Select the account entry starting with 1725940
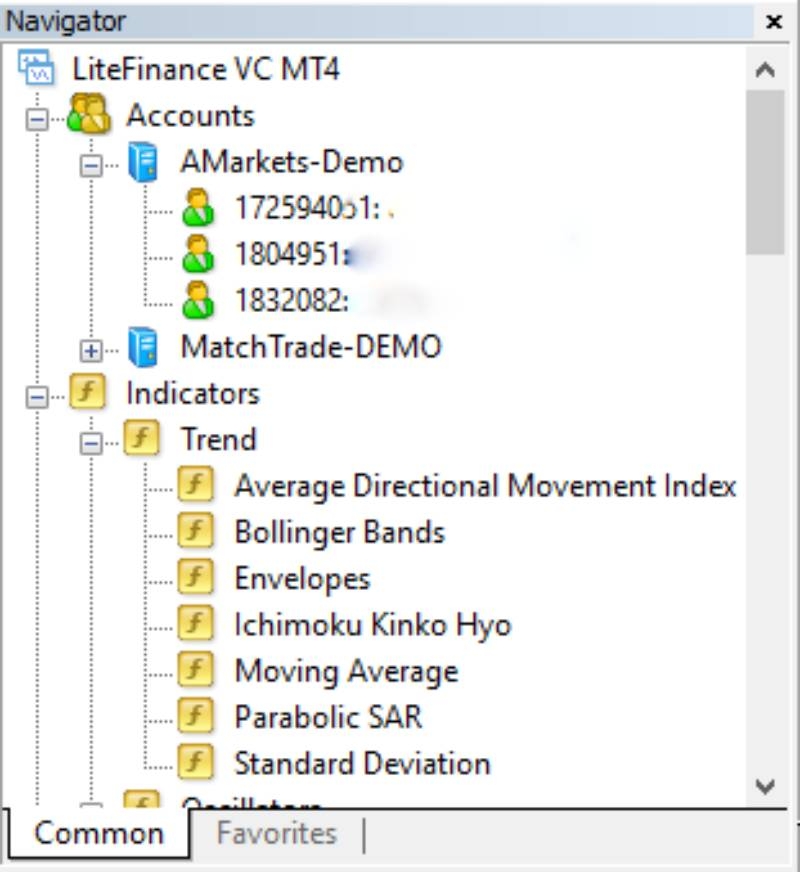Screen dimensions: 800x872 coord(307,208)
